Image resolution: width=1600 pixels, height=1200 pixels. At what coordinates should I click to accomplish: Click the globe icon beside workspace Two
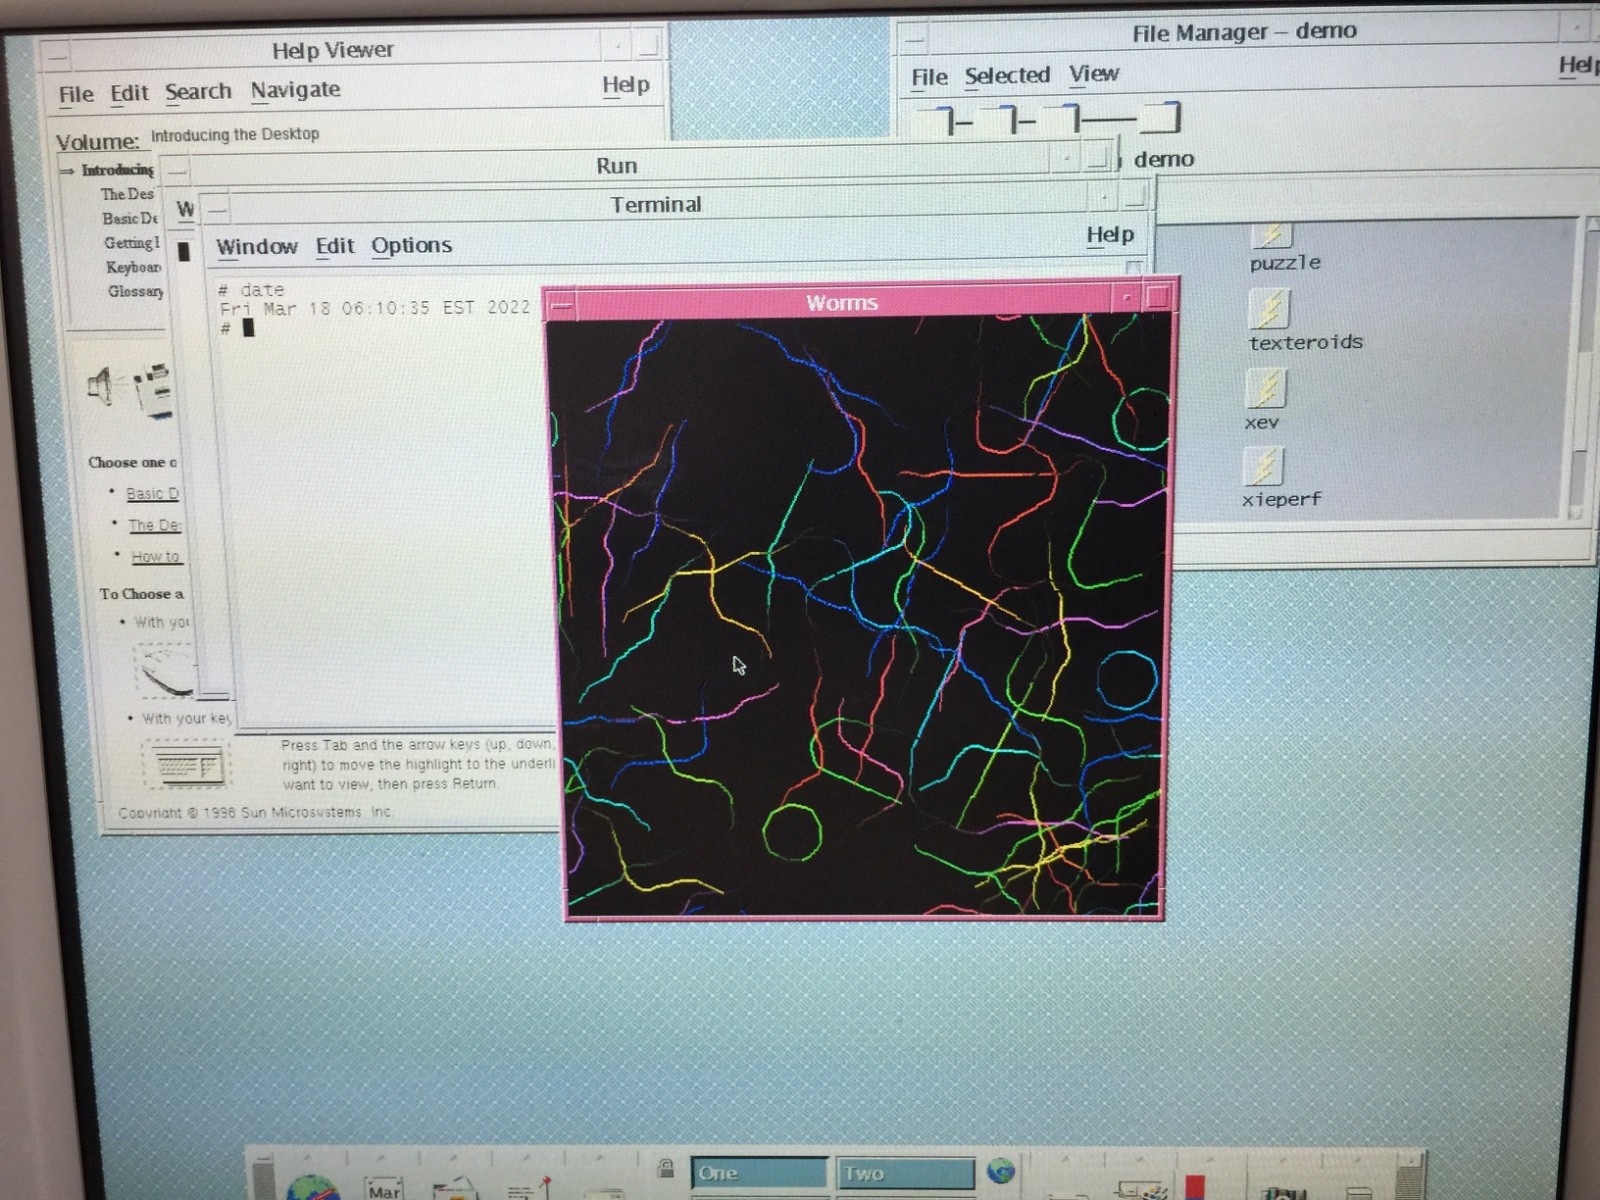click(x=1000, y=1170)
